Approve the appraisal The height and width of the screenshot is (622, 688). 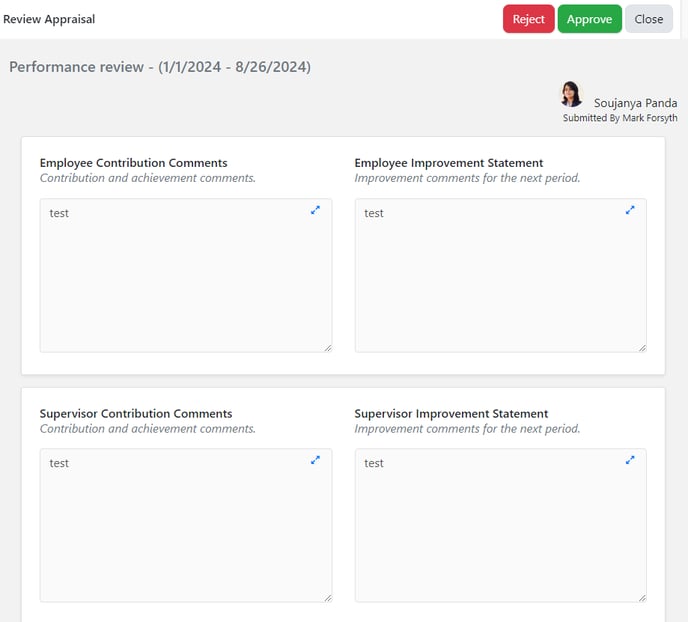589,19
